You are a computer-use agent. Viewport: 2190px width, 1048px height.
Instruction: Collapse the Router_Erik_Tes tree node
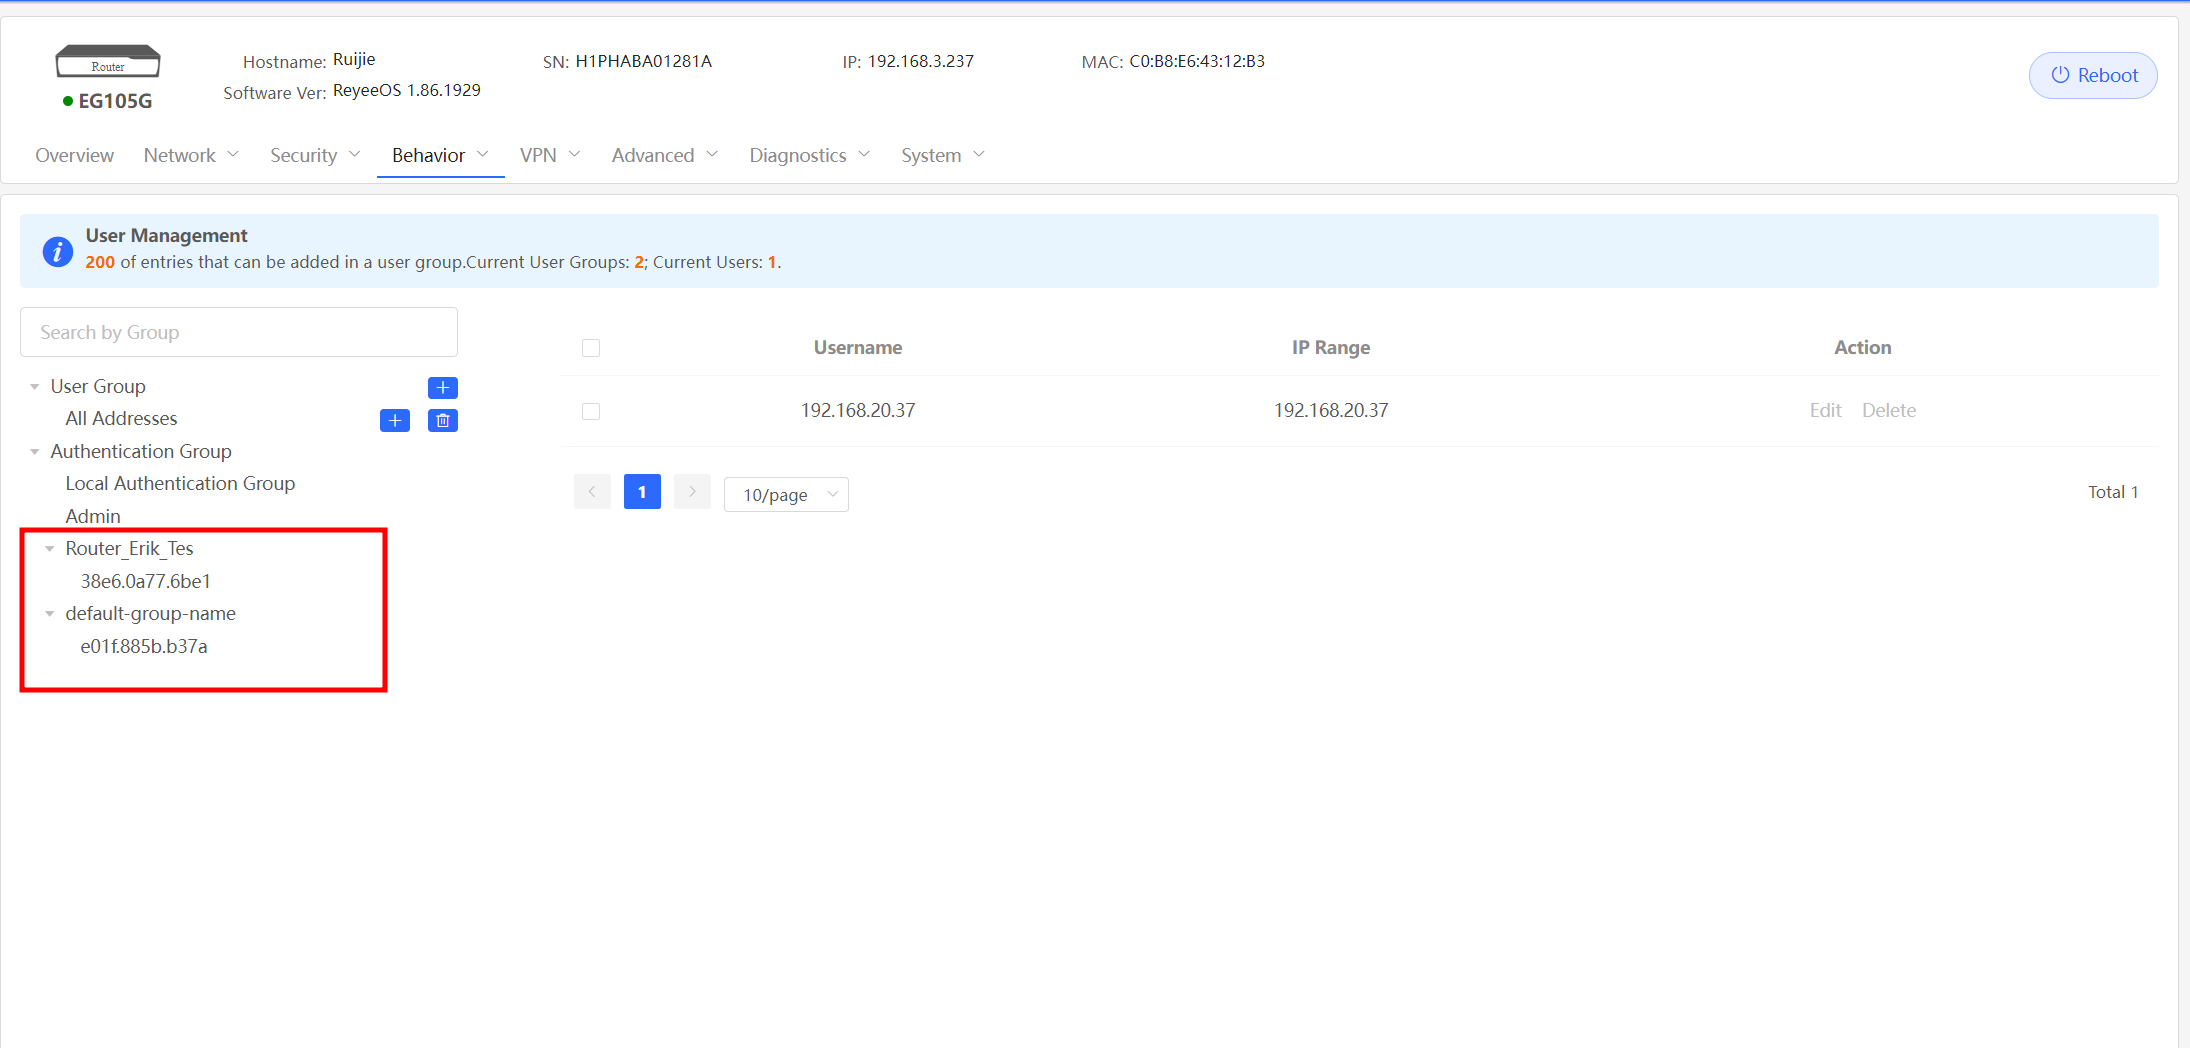tap(50, 549)
